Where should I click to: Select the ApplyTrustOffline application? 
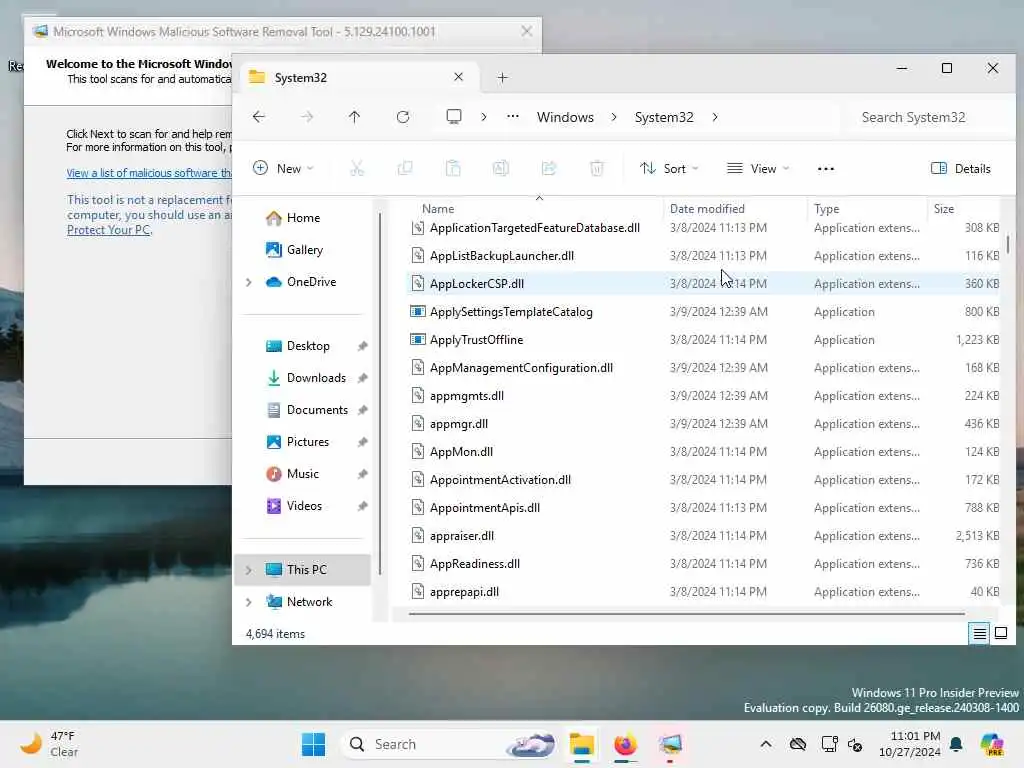[703, 340]
